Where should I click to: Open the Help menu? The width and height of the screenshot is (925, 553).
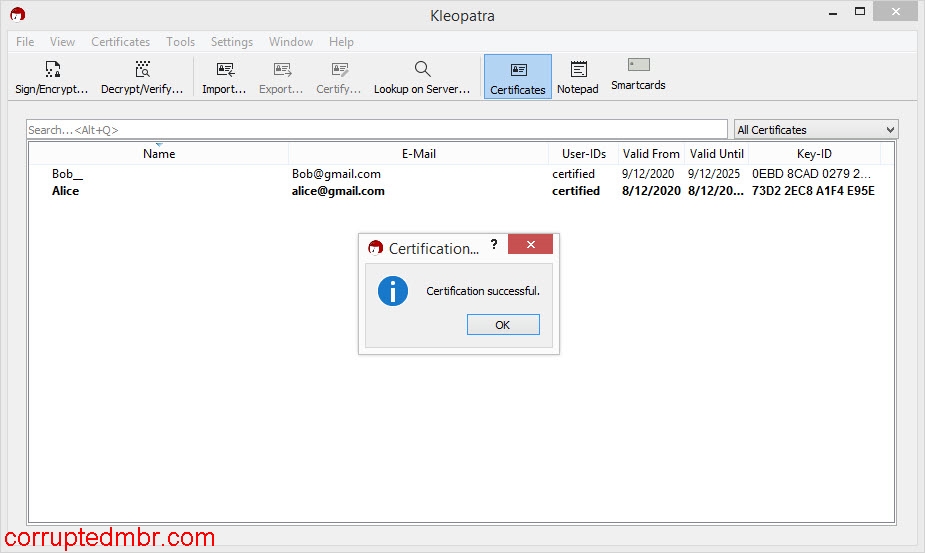click(341, 42)
